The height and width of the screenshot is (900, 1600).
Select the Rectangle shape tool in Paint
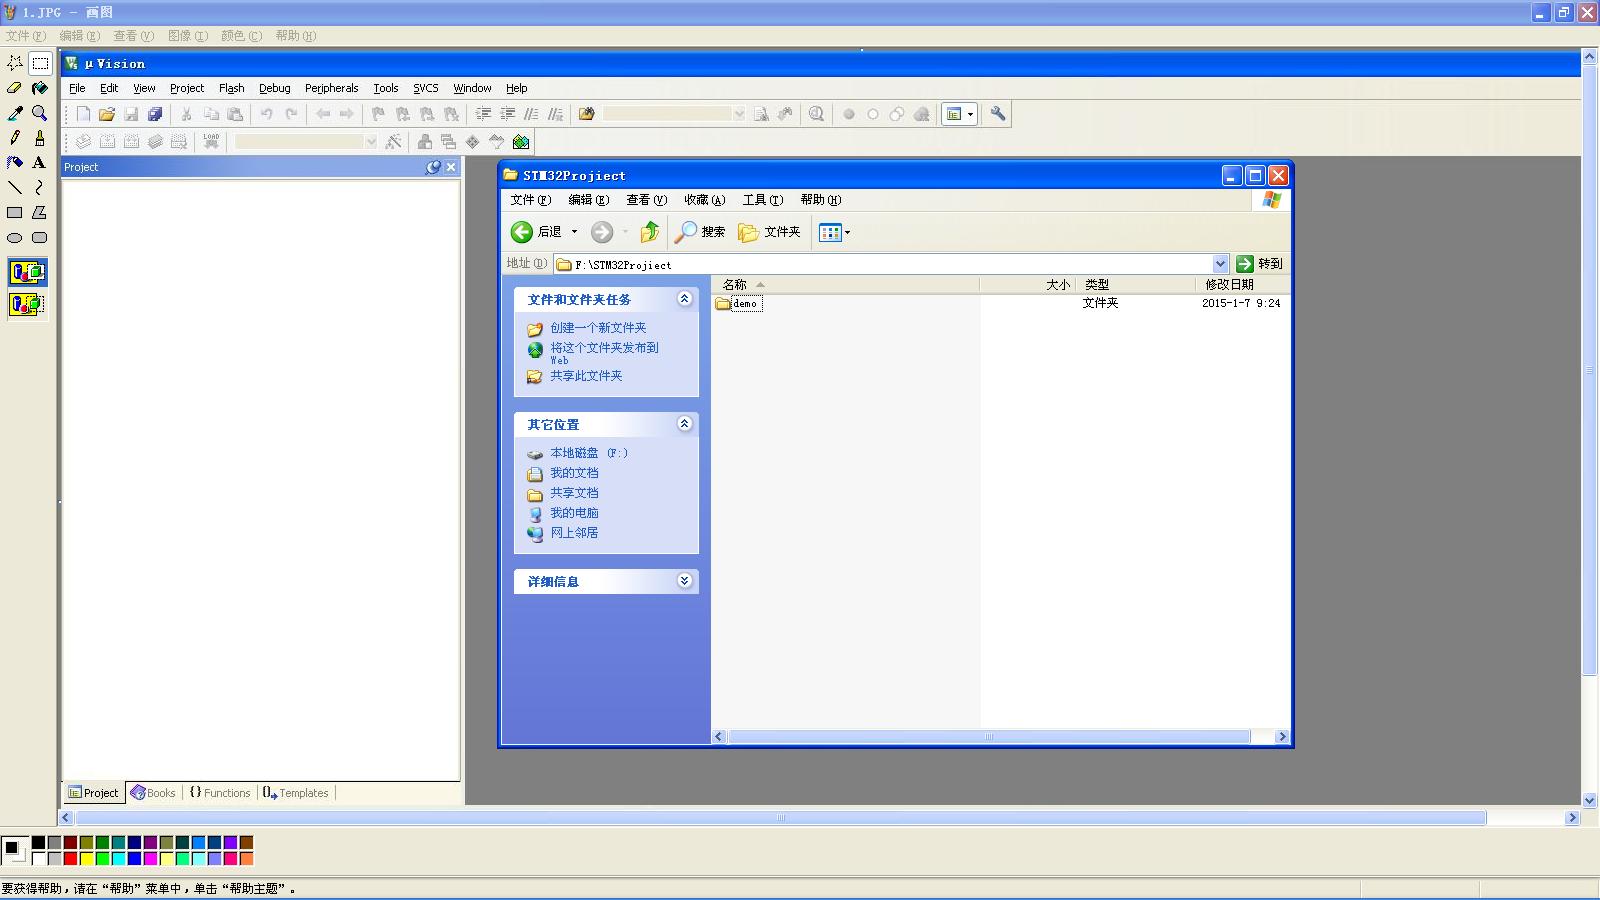[15, 212]
